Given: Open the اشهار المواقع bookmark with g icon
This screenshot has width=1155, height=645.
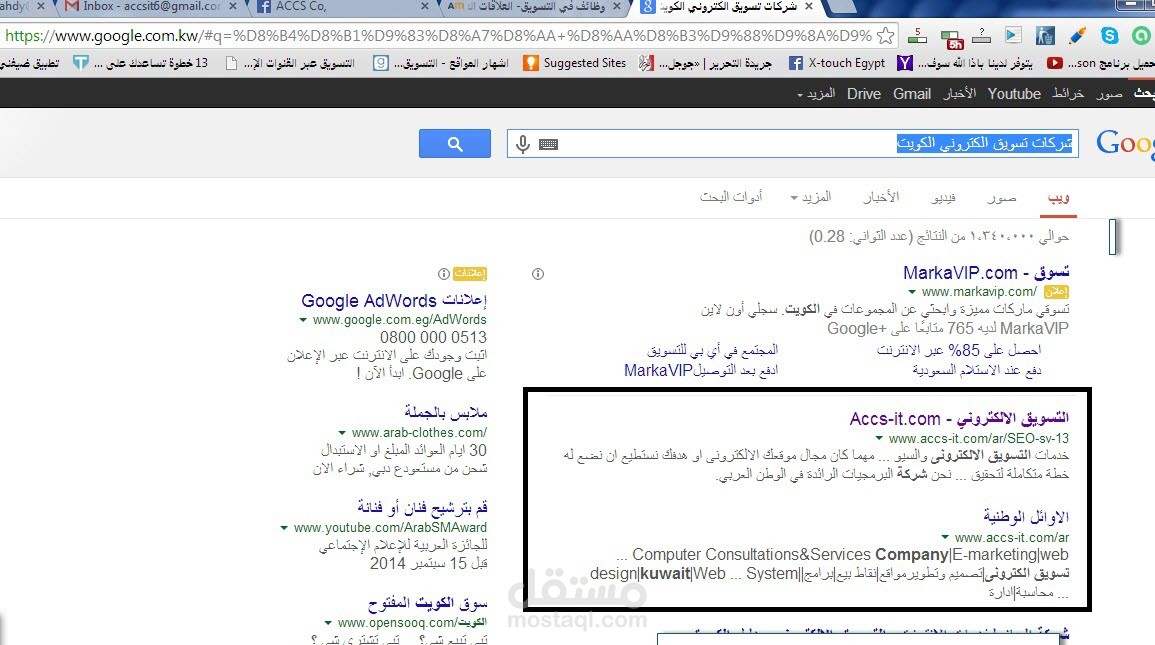Looking at the screenshot, I should tap(440, 63).
